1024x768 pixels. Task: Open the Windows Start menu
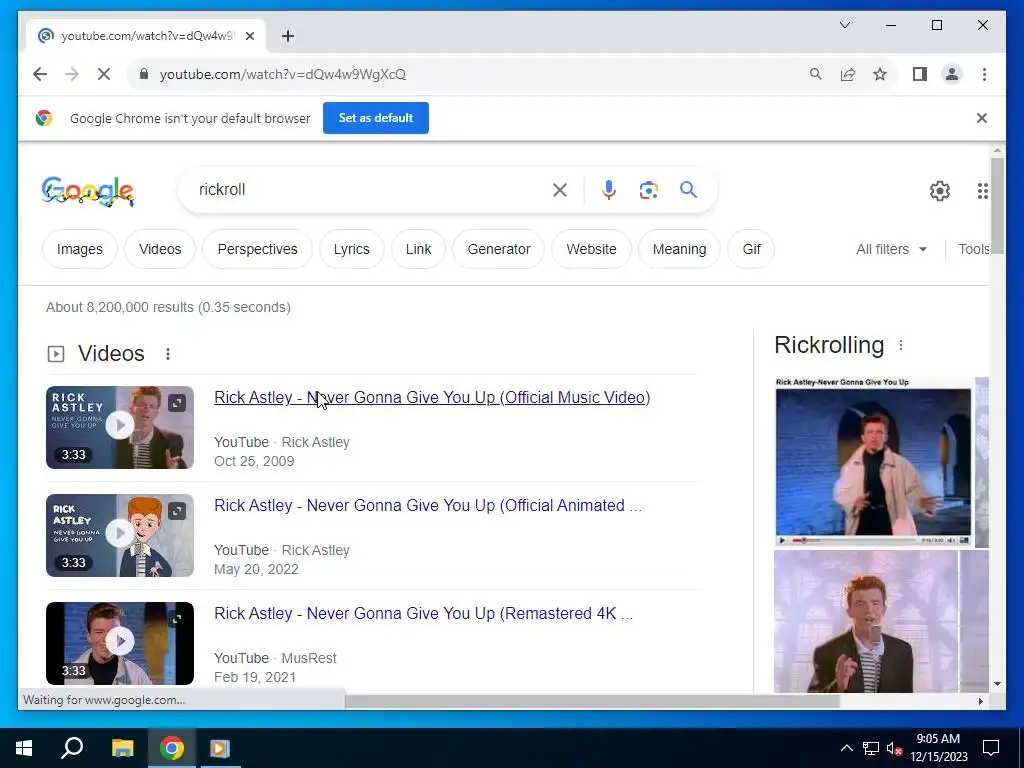24,748
